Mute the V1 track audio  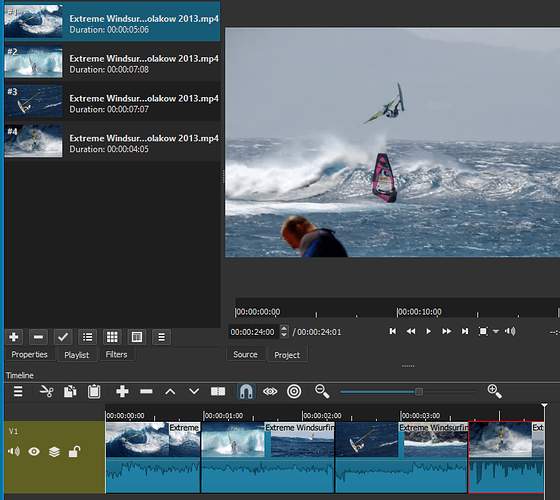[x=14, y=452]
